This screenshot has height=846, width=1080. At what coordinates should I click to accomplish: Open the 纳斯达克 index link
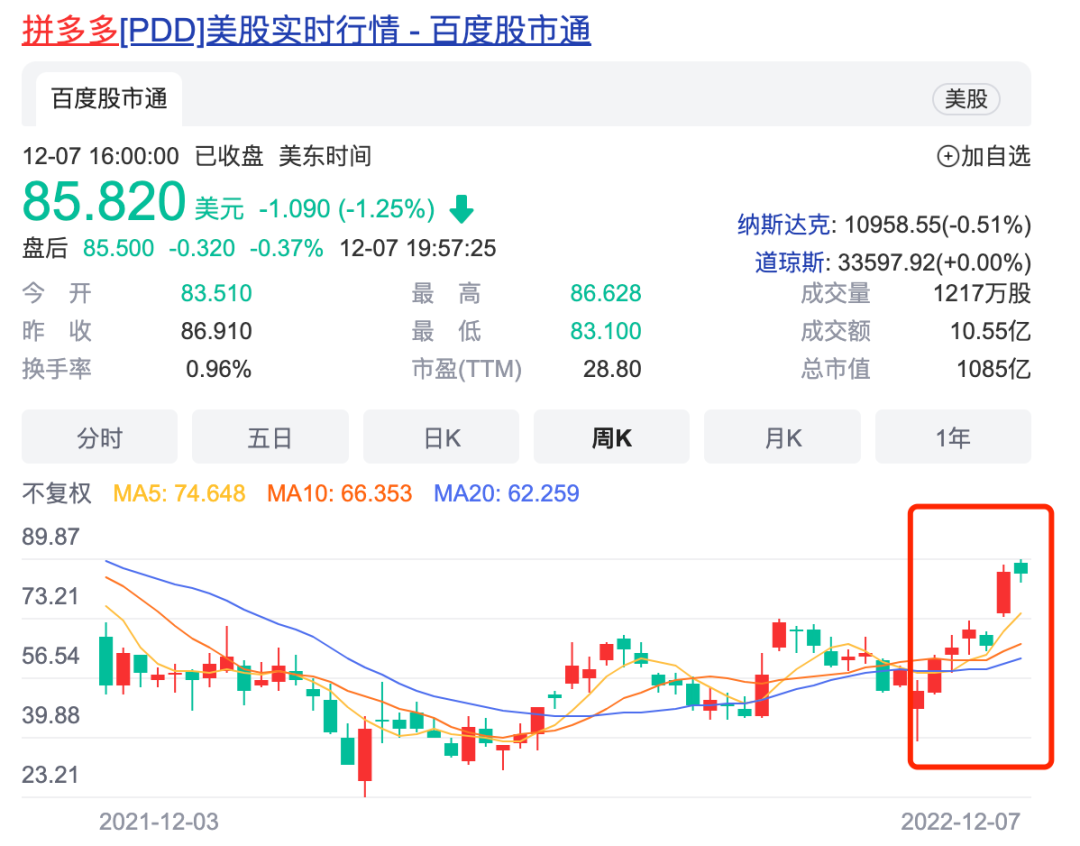783,225
